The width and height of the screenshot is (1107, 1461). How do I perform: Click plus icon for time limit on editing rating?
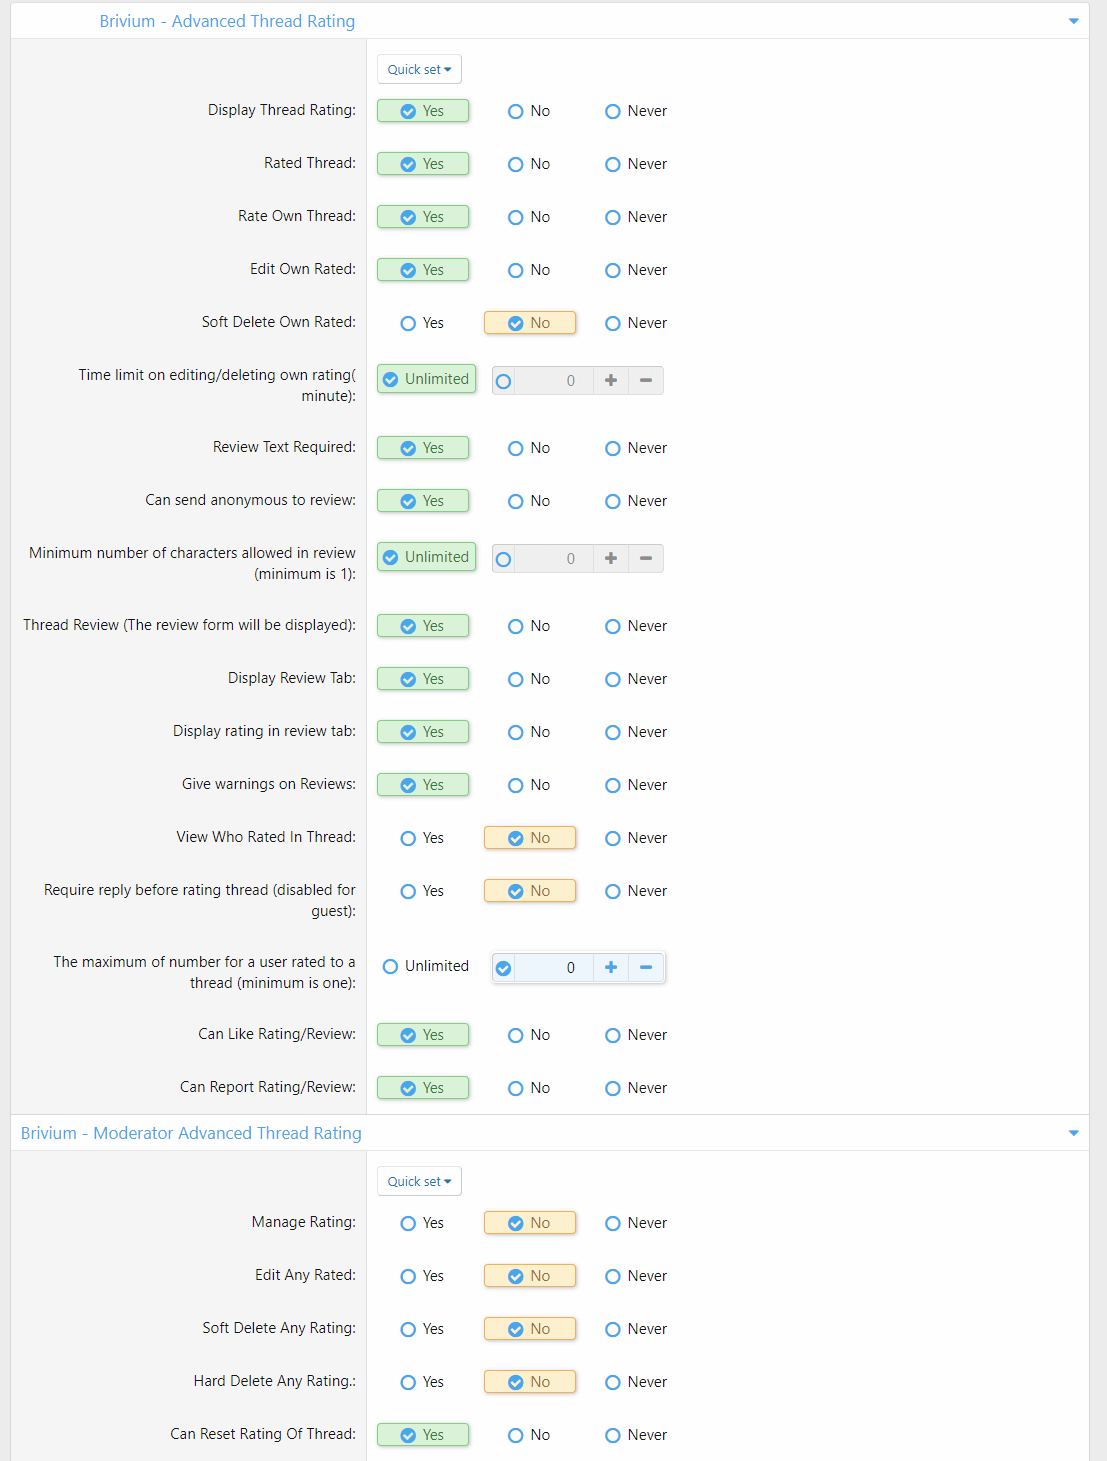611,380
